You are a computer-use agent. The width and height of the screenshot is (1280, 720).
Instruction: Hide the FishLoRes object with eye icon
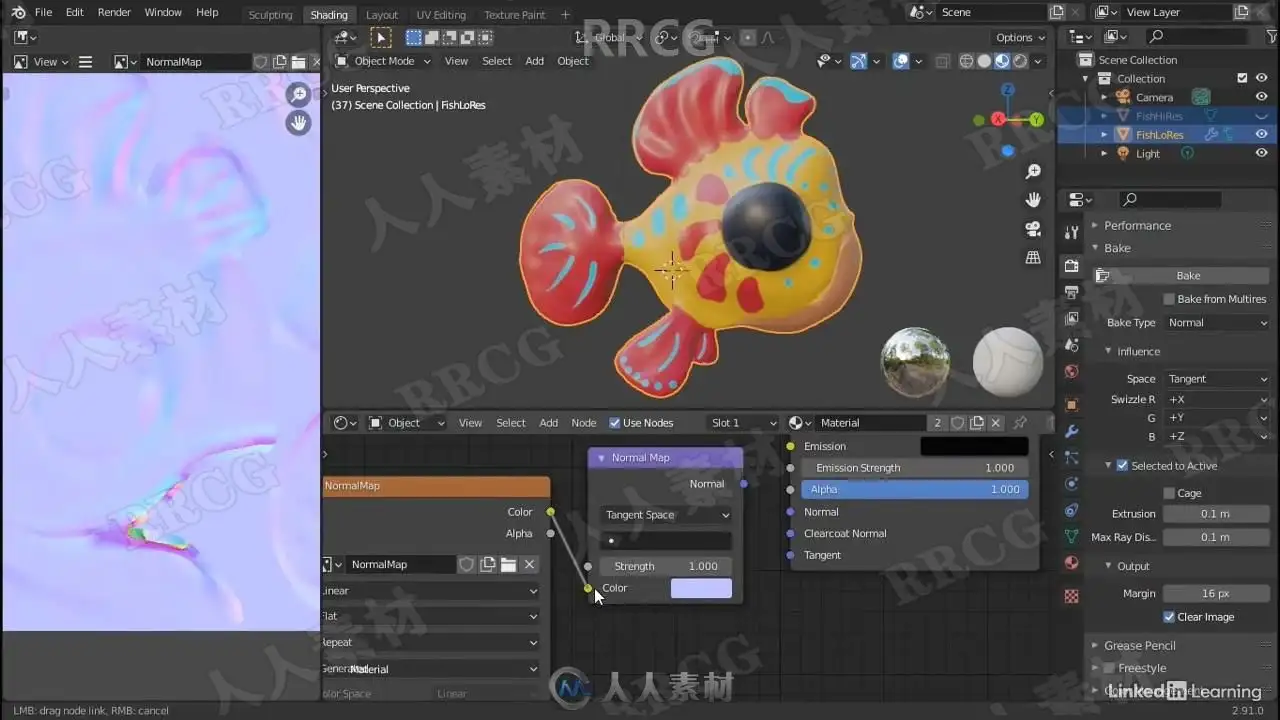coord(1261,134)
